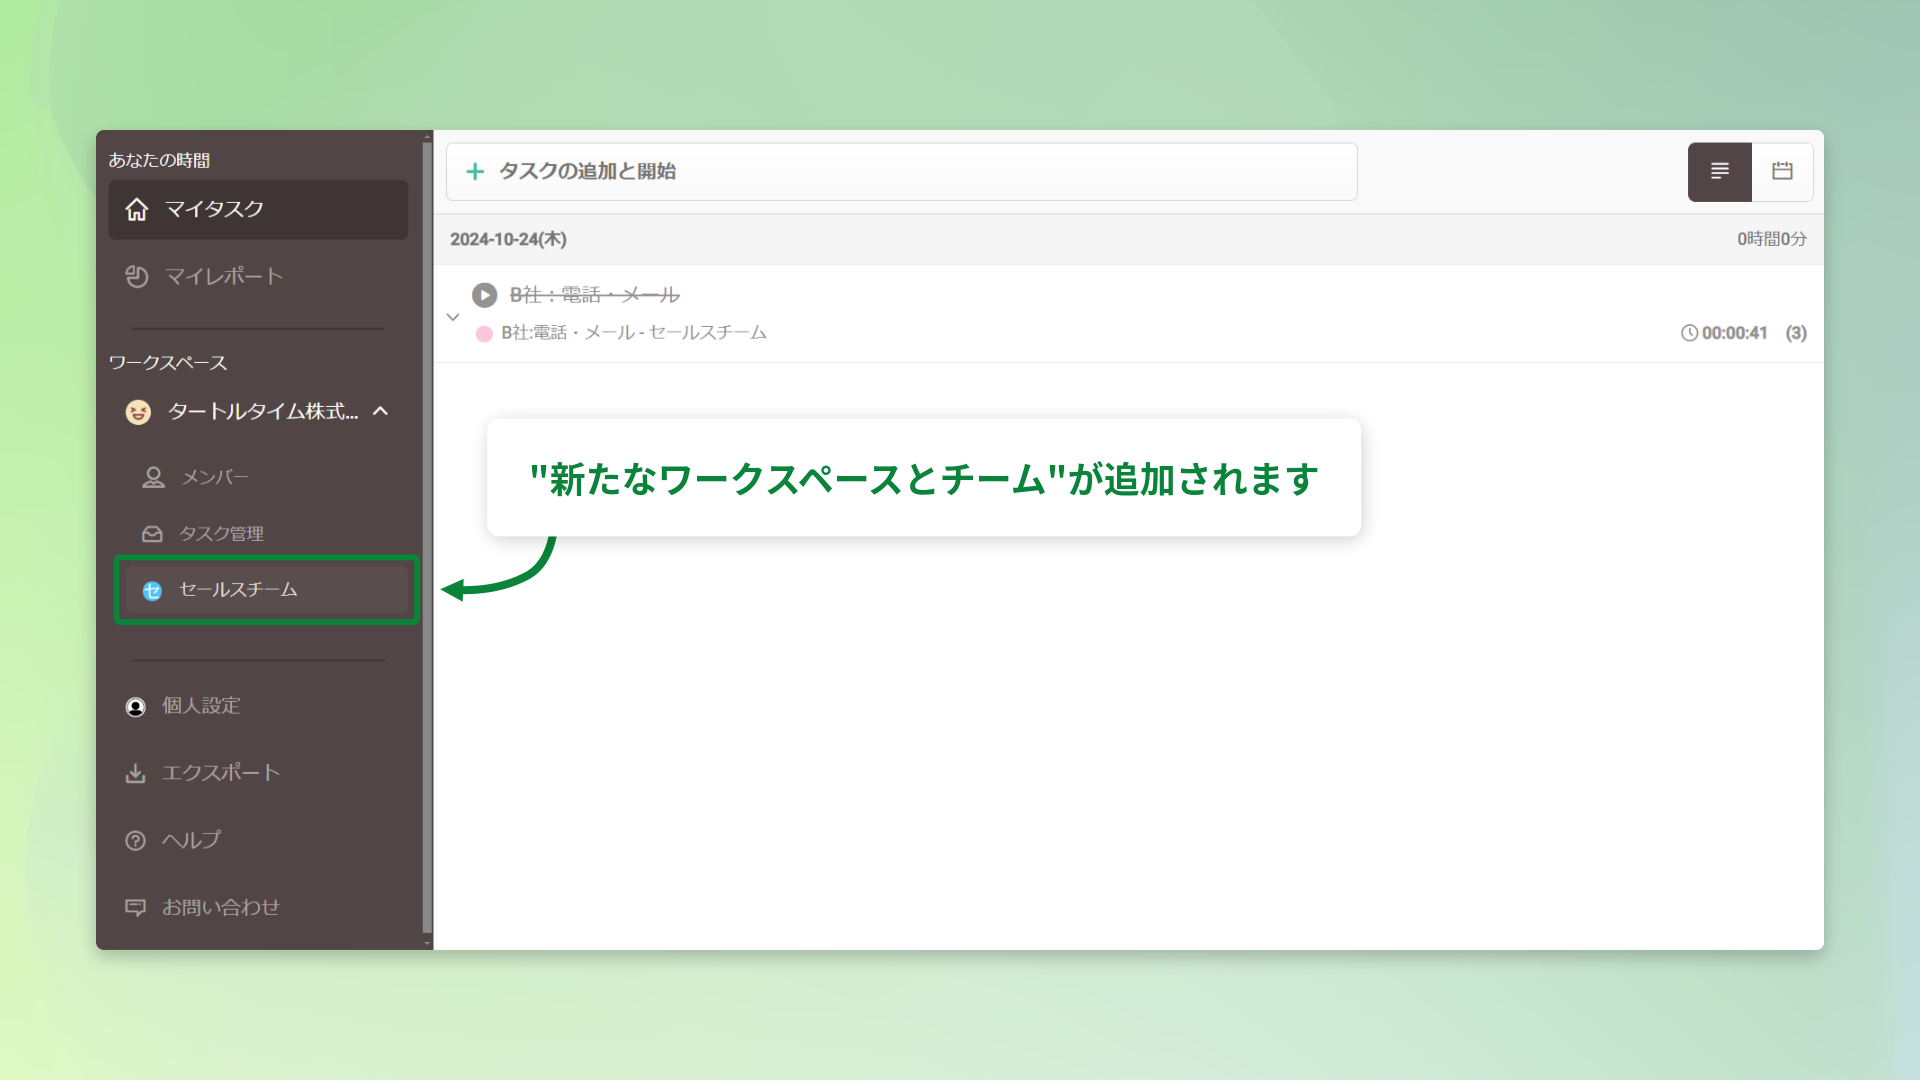Collapse タートルタイム株式 workspace chevron
Screen dimensions: 1920x1080
tap(380, 411)
